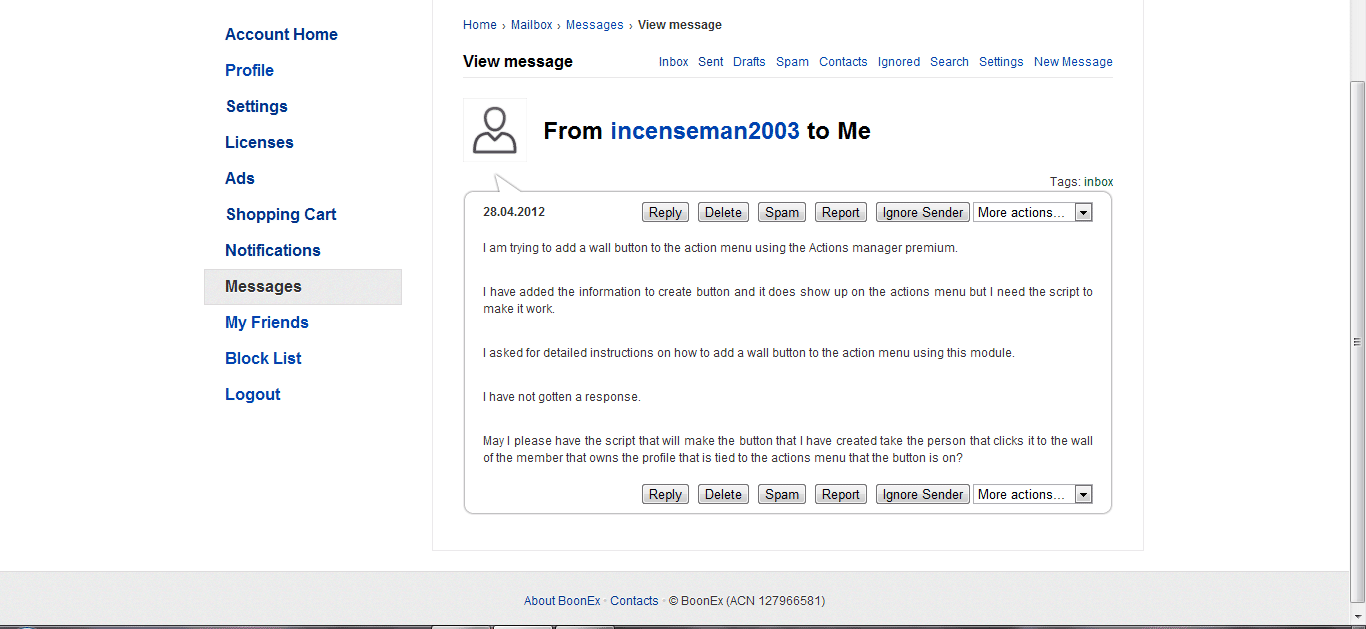
Task: Click Logout in the sidebar
Action: coord(253,394)
